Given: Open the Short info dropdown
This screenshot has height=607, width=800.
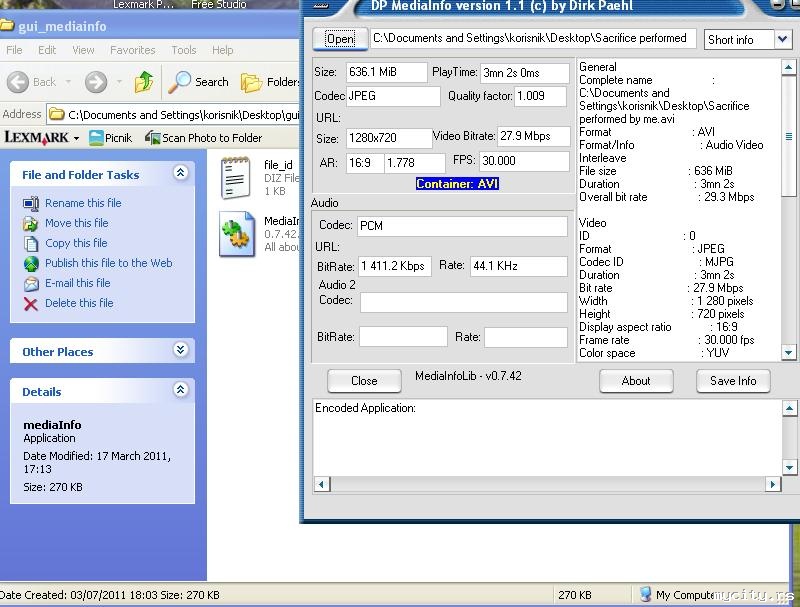Looking at the screenshot, I should click(781, 40).
